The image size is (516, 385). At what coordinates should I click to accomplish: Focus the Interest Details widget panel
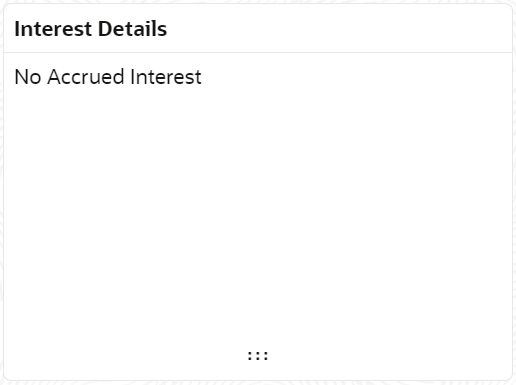[x=258, y=192]
